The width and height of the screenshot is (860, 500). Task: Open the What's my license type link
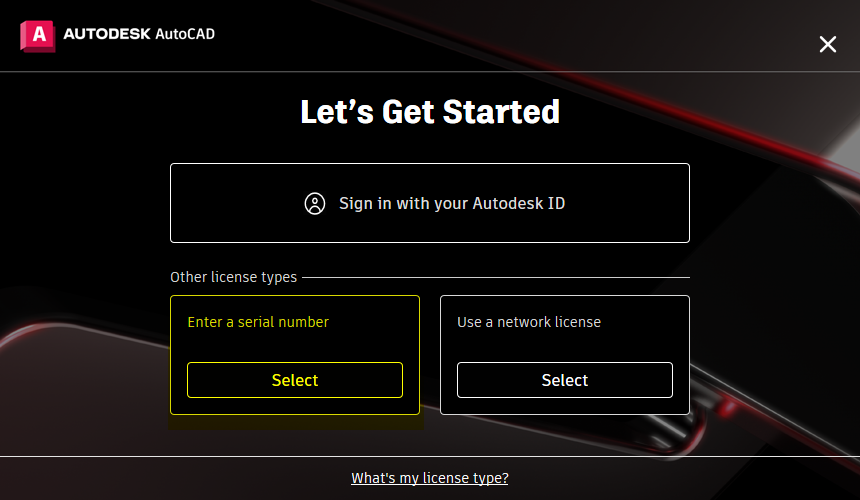pos(429,478)
